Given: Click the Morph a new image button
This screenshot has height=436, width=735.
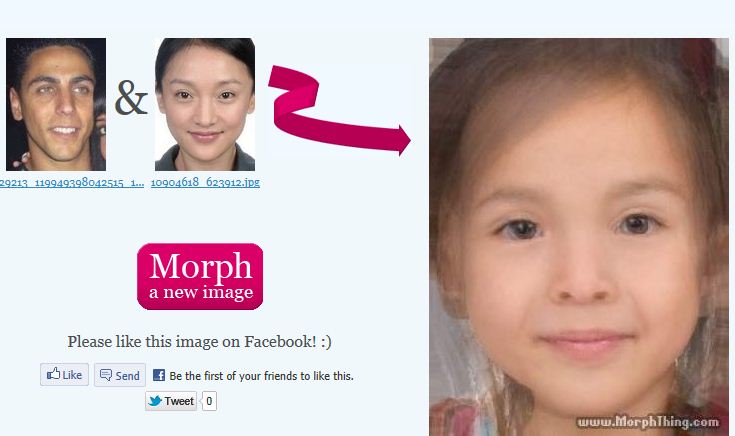Looking at the screenshot, I should (200, 277).
